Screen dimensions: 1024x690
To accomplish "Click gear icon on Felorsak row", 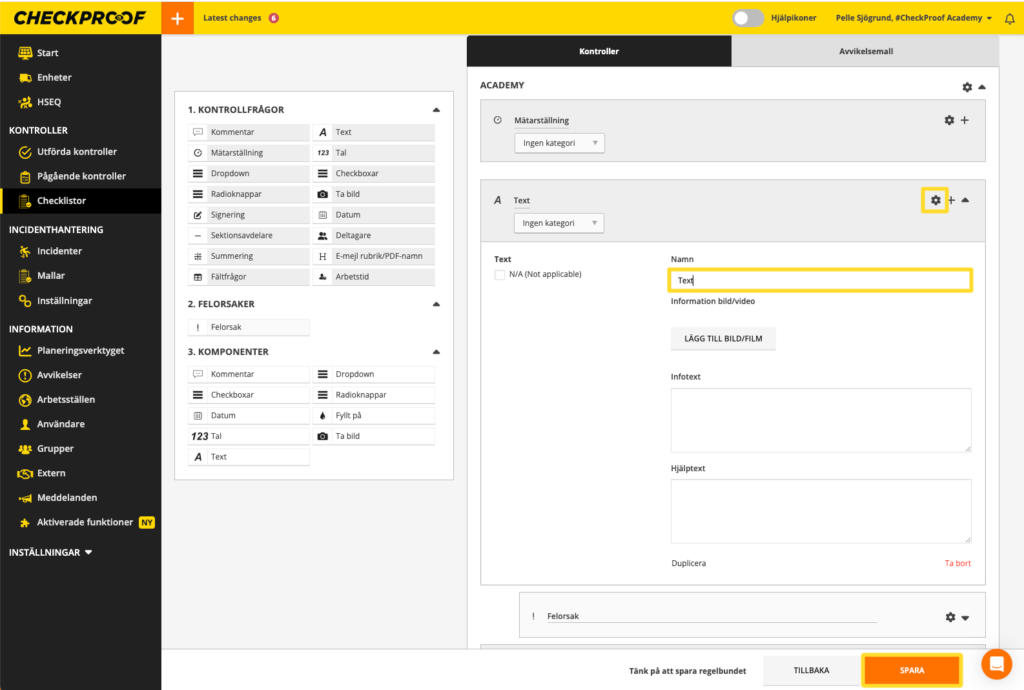I will 949,617.
